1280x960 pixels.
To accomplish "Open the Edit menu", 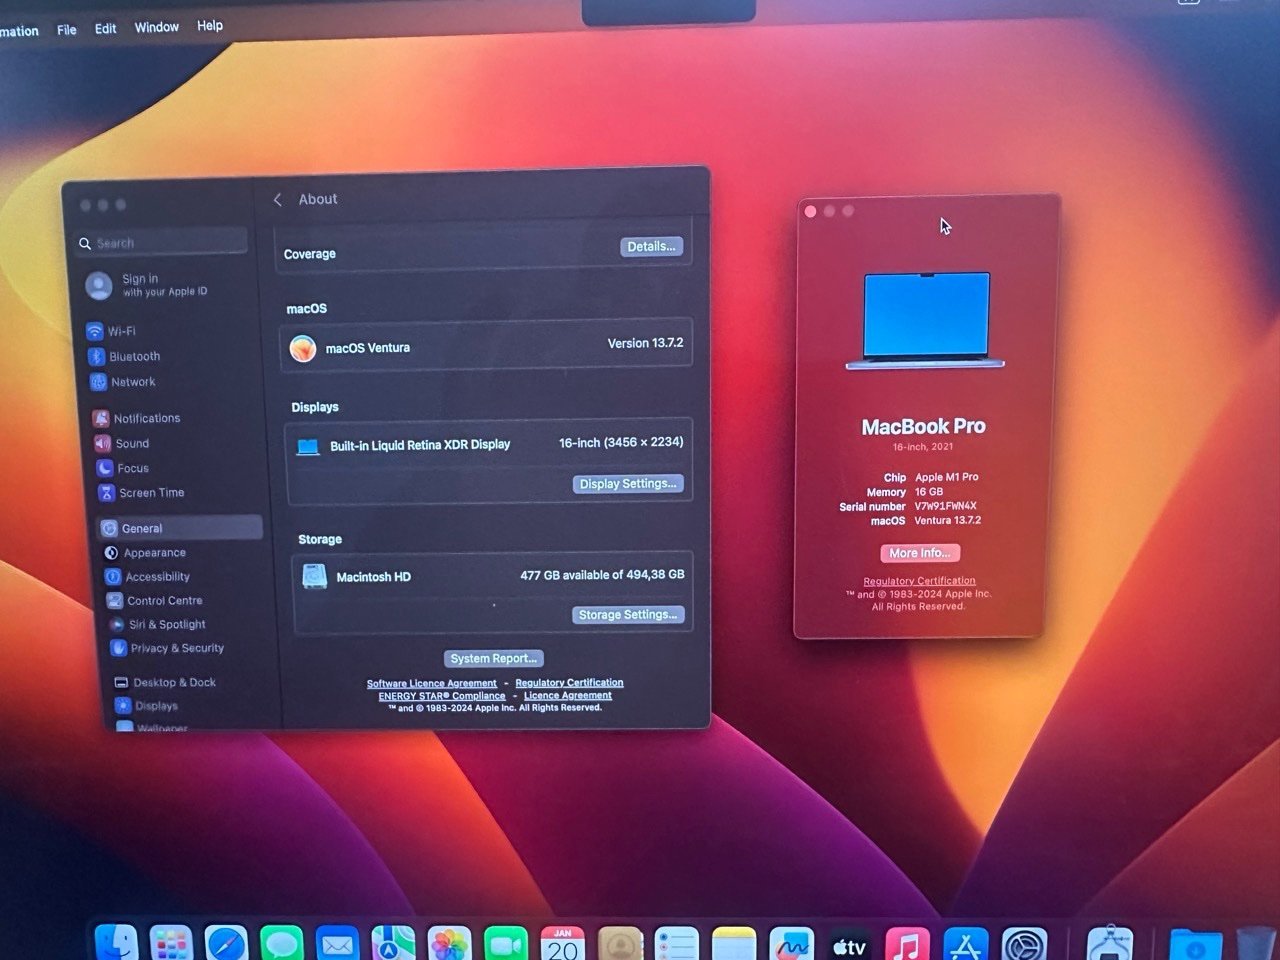I will [106, 29].
